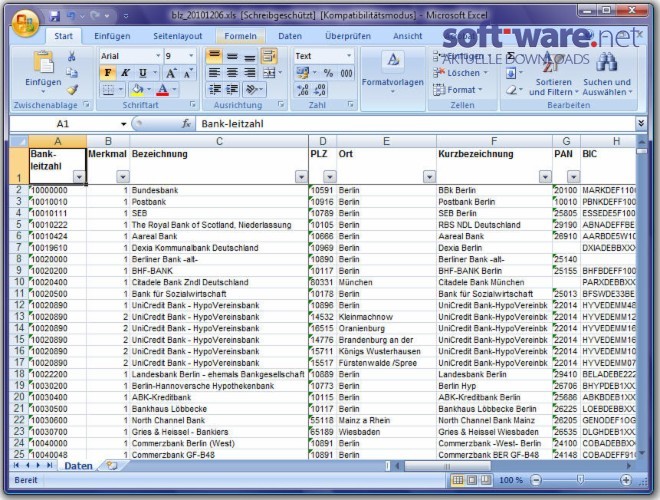Viewport: 660px width, 500px height.
Task: Apply percent style with the % icon
Action: click(x=328, y=73)
